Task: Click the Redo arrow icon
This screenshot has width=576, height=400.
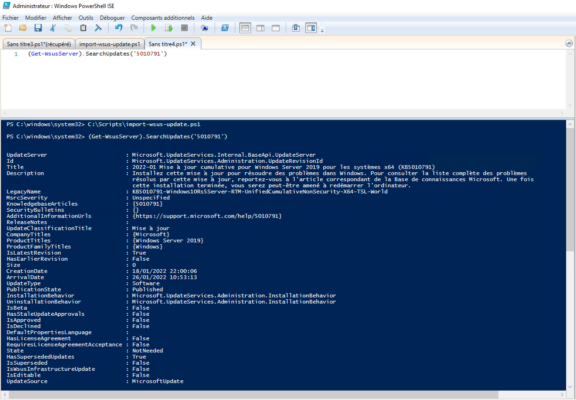Action: click(134, 28)
